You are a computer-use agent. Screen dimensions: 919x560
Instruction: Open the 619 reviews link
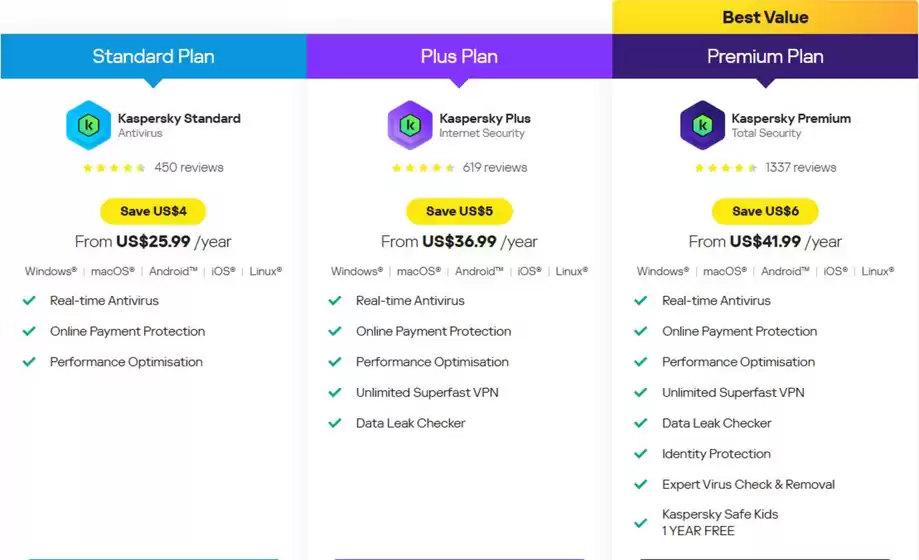tap(494, 168)
